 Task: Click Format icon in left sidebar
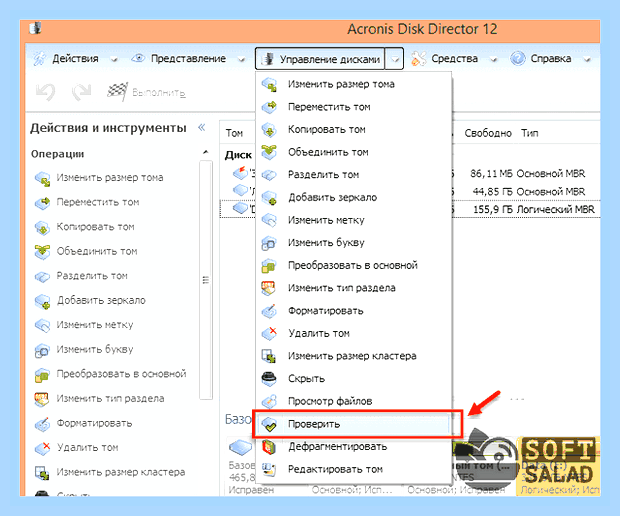point(42,423)
